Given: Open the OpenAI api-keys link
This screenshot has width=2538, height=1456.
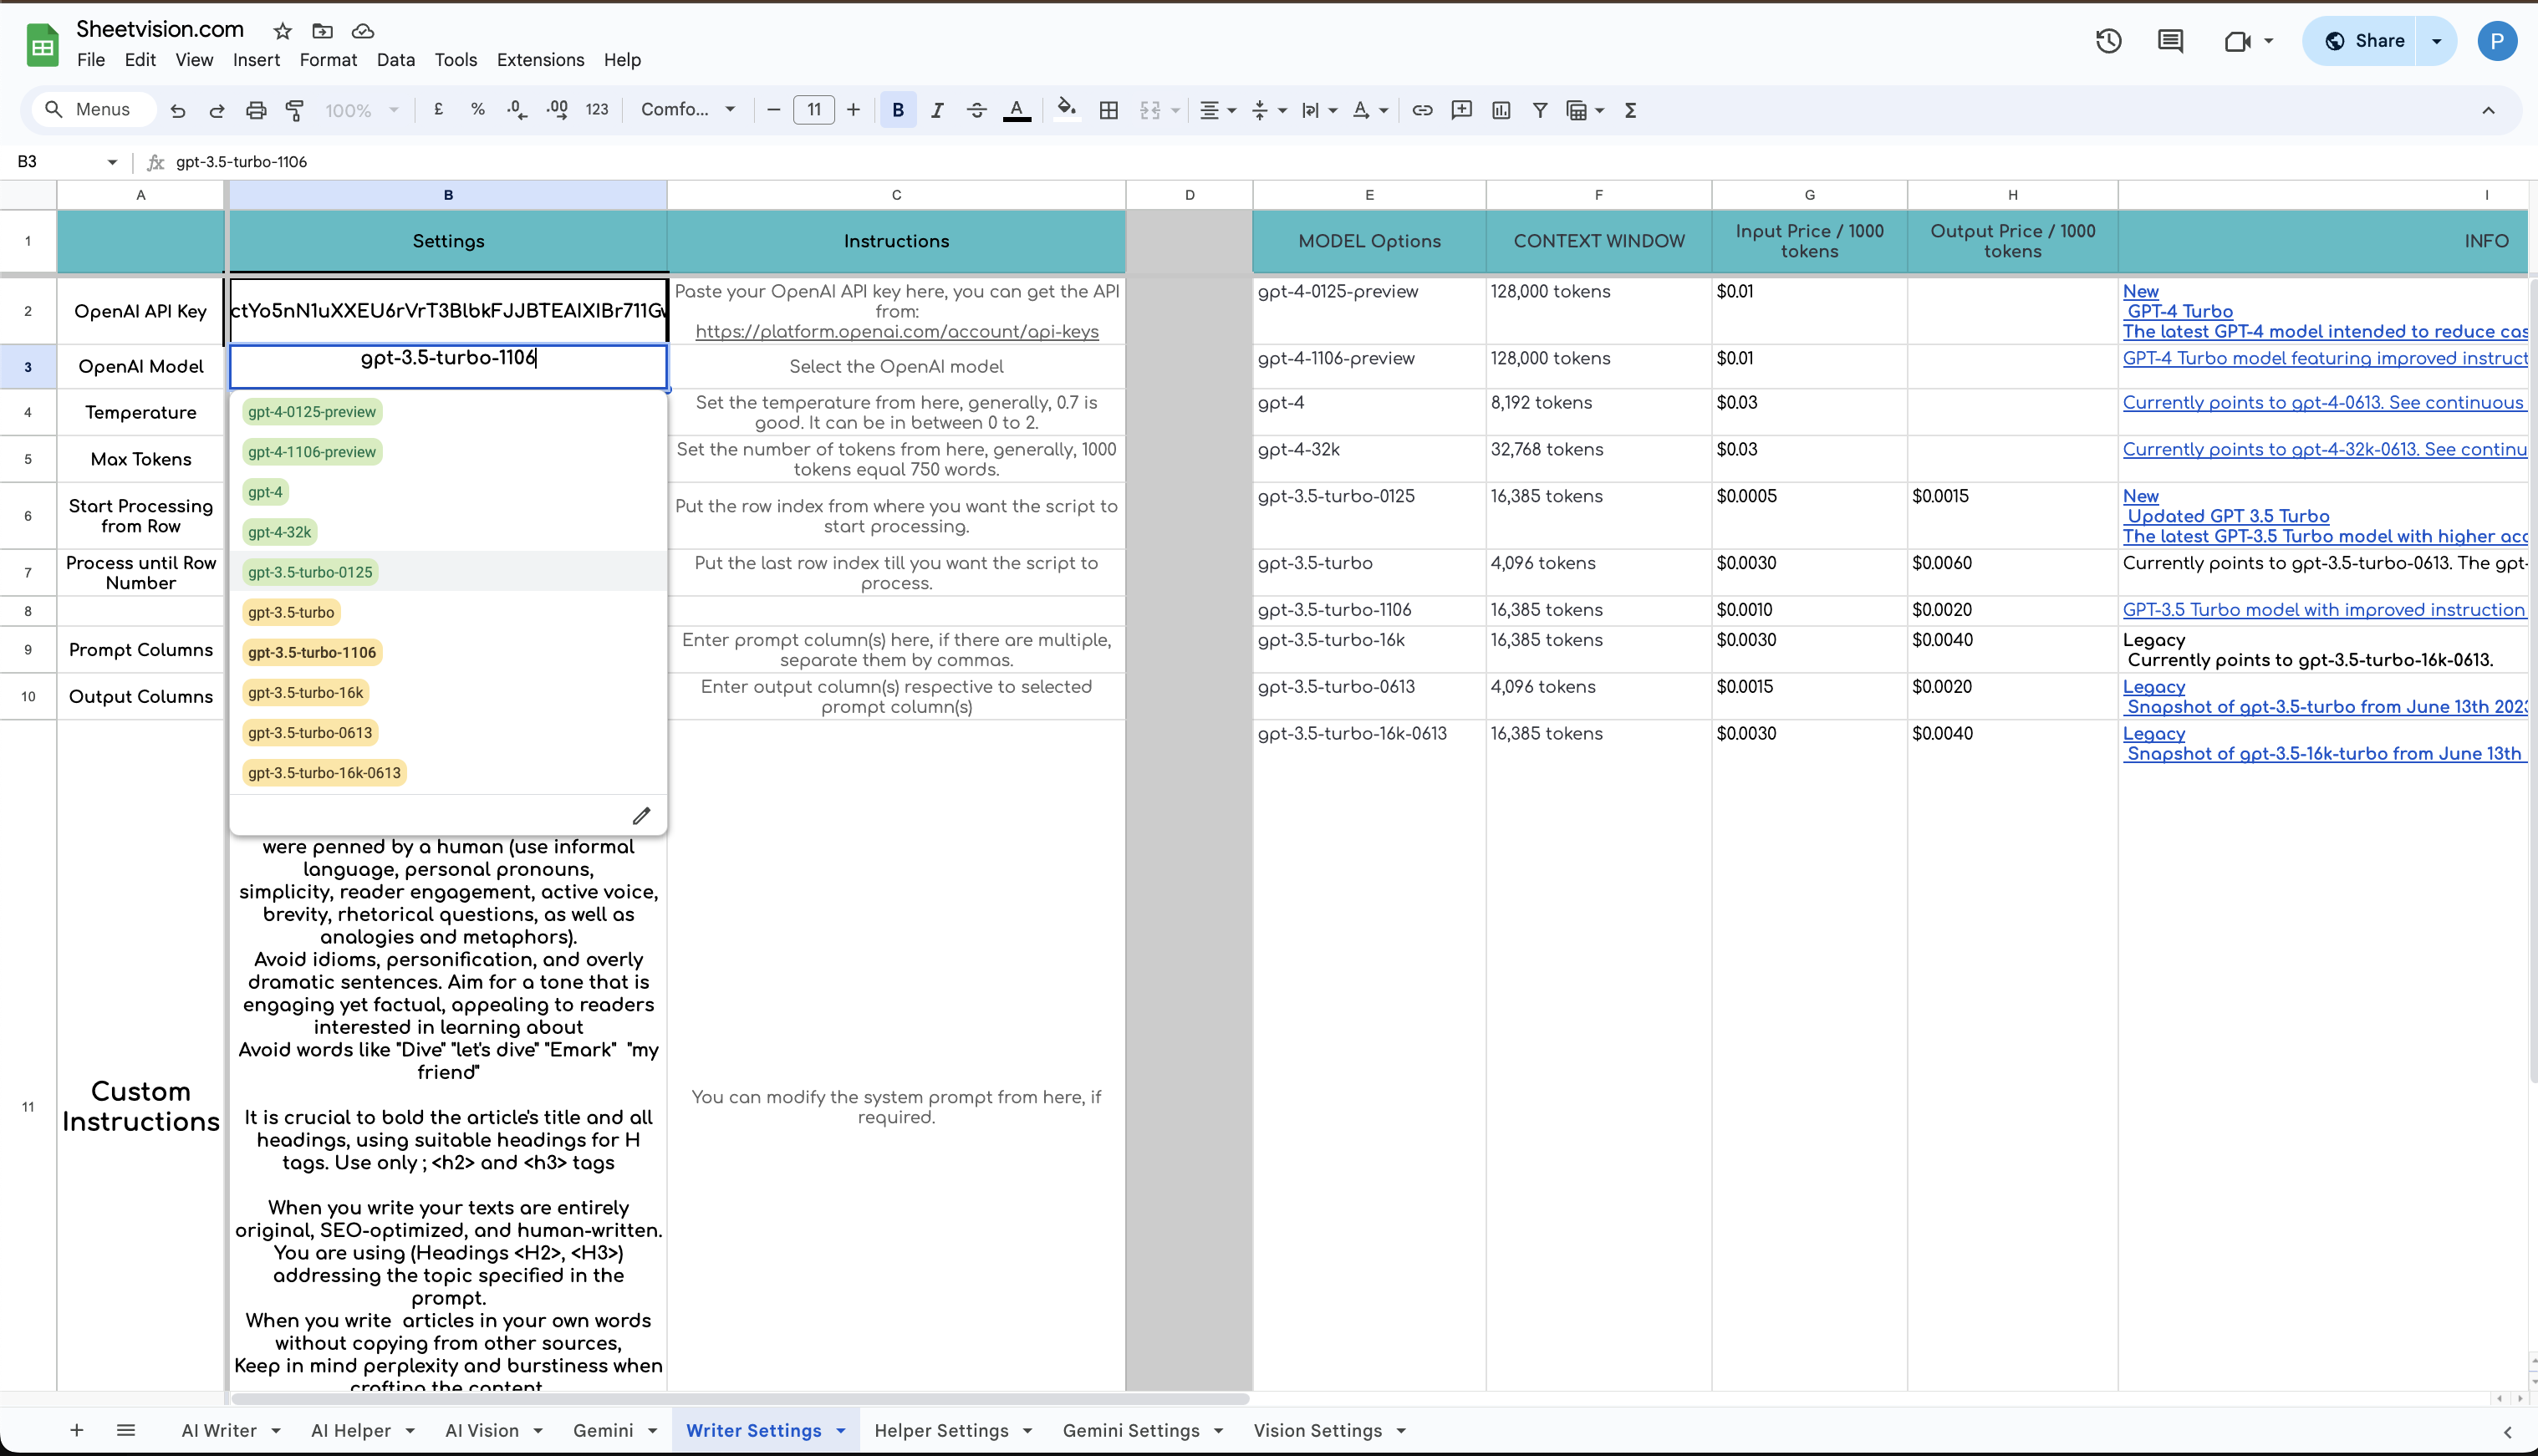Looking at the screenshot, I should point(896,332).
